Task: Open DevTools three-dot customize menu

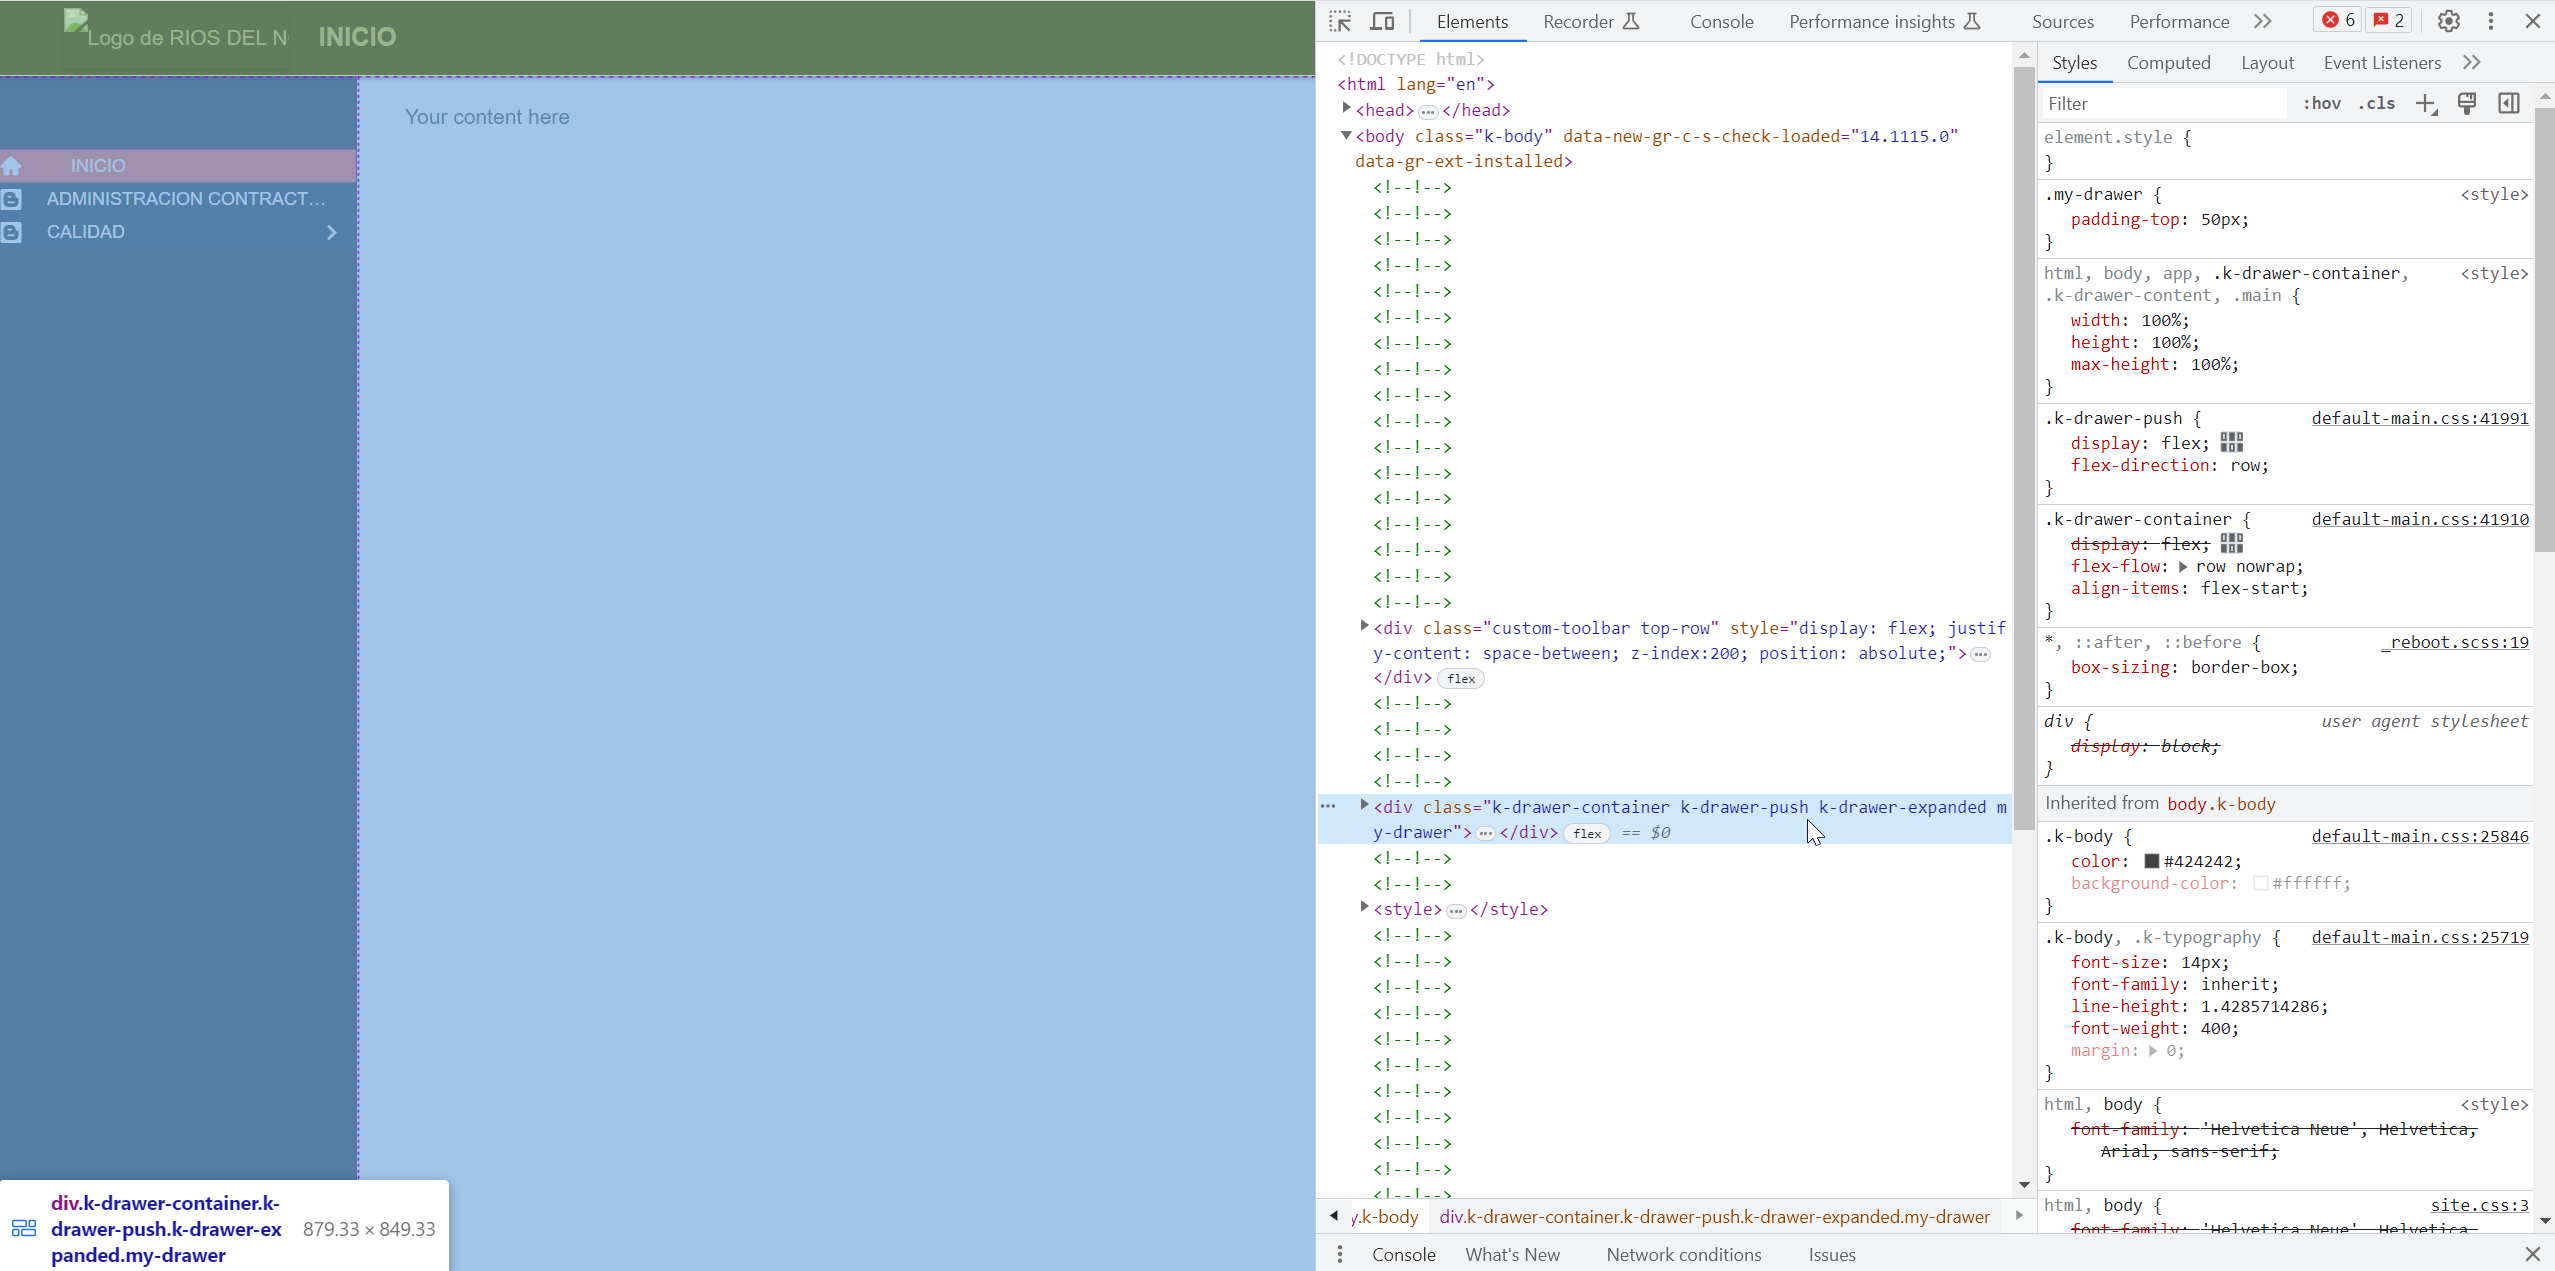Action: click(2491, 21)
